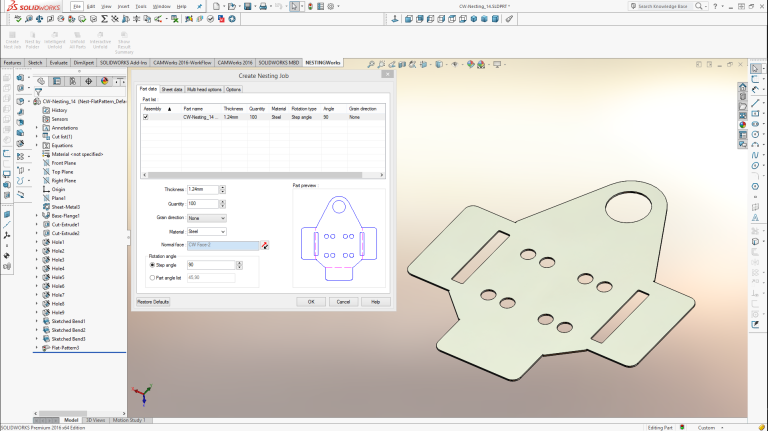
Task: Expand the Cut list(1) tree node
Action: tap(37, 137)
